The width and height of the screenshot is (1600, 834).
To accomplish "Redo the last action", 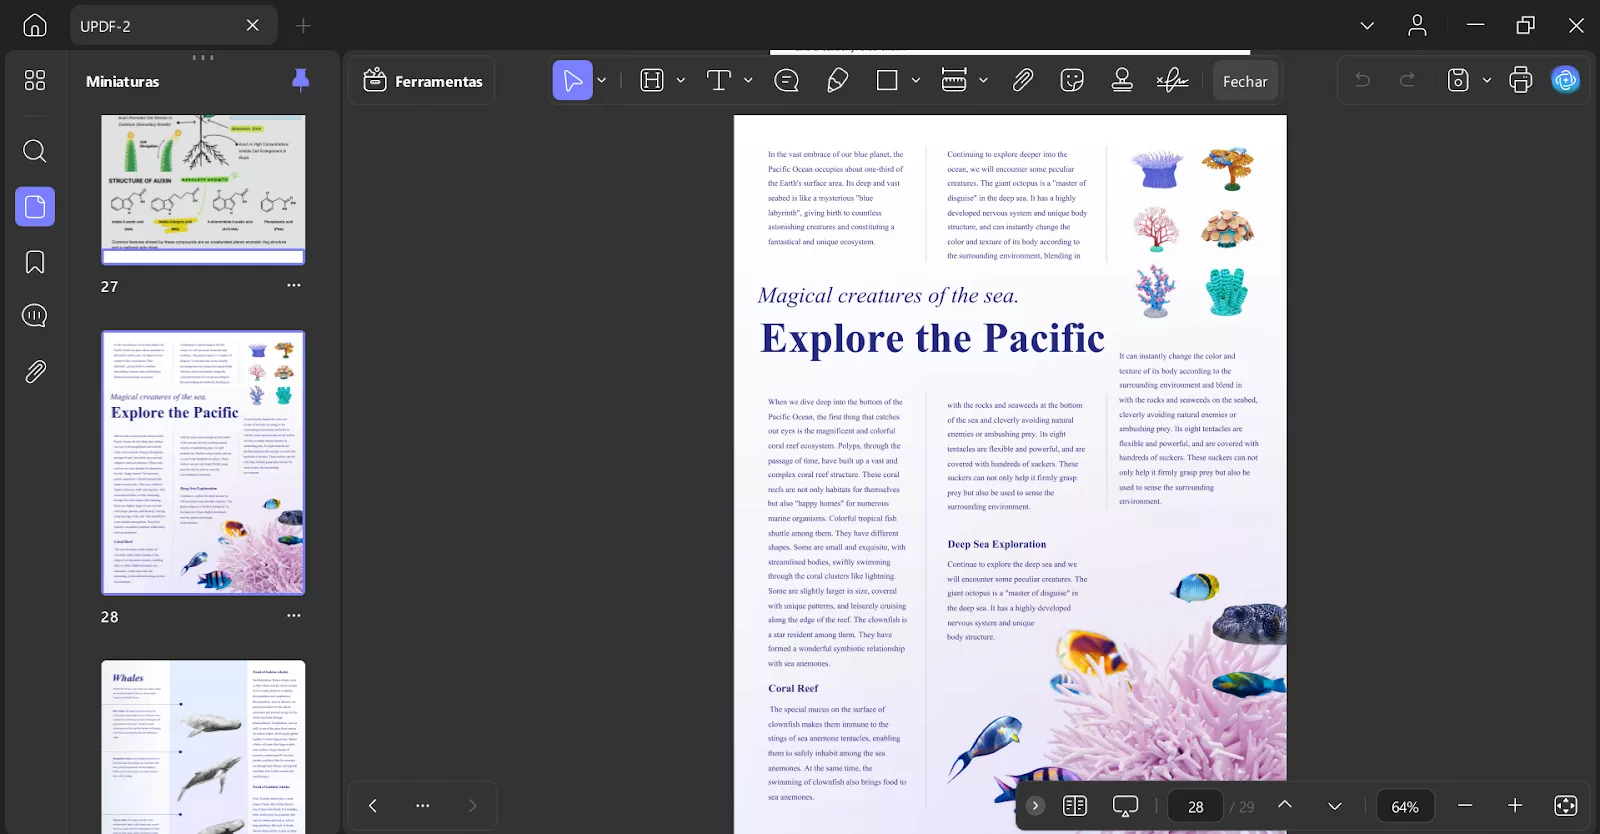I will click(x=1407, y=80).
